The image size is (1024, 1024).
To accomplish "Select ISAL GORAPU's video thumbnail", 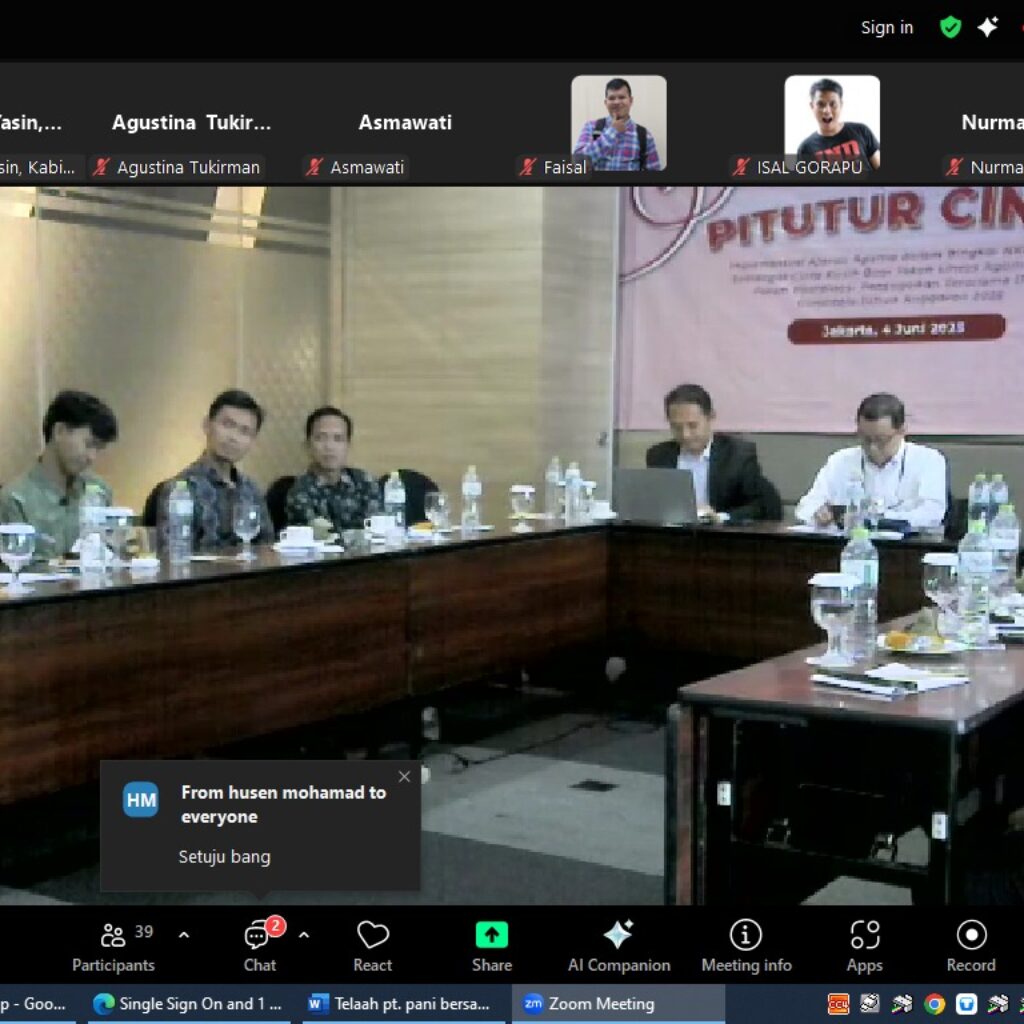I will pos(832,123).
